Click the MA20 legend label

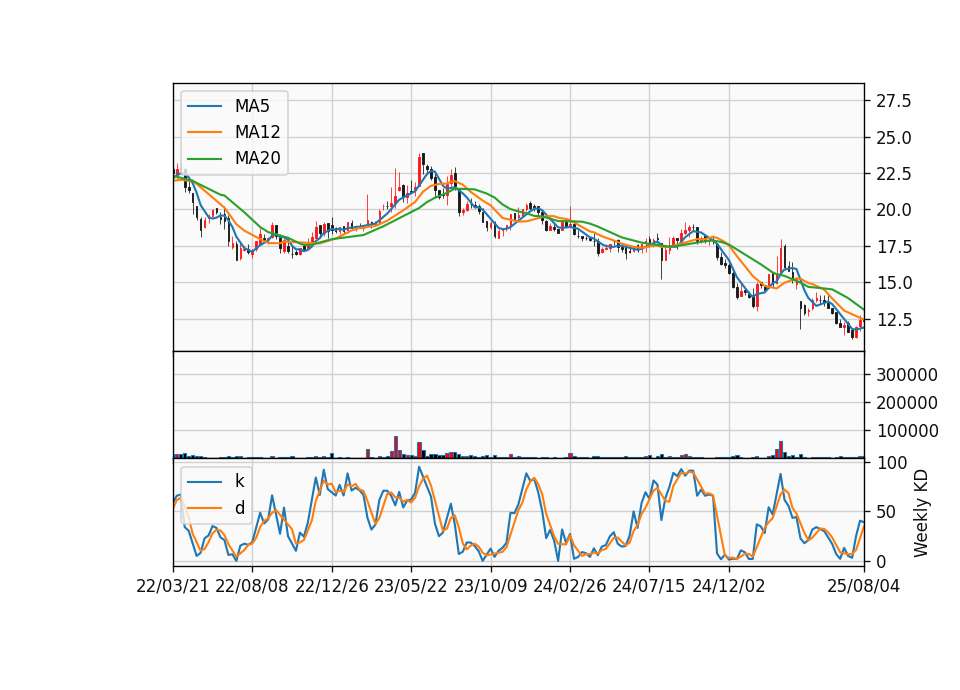point(257,158)
